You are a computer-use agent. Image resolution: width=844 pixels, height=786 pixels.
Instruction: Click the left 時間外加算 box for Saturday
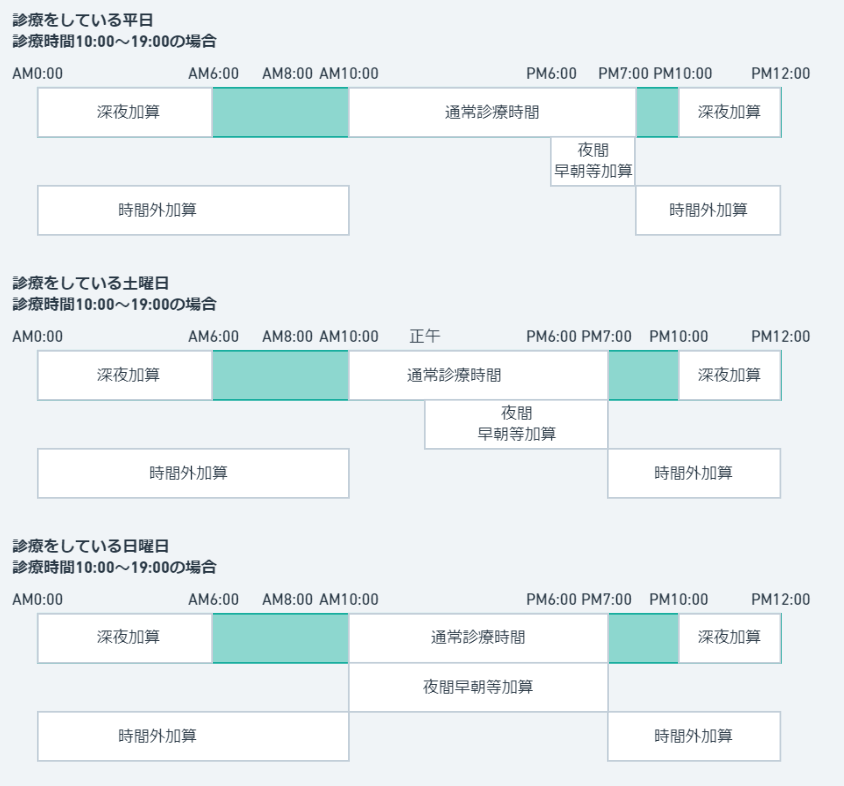pyautogui.click(x=193, y=473)
